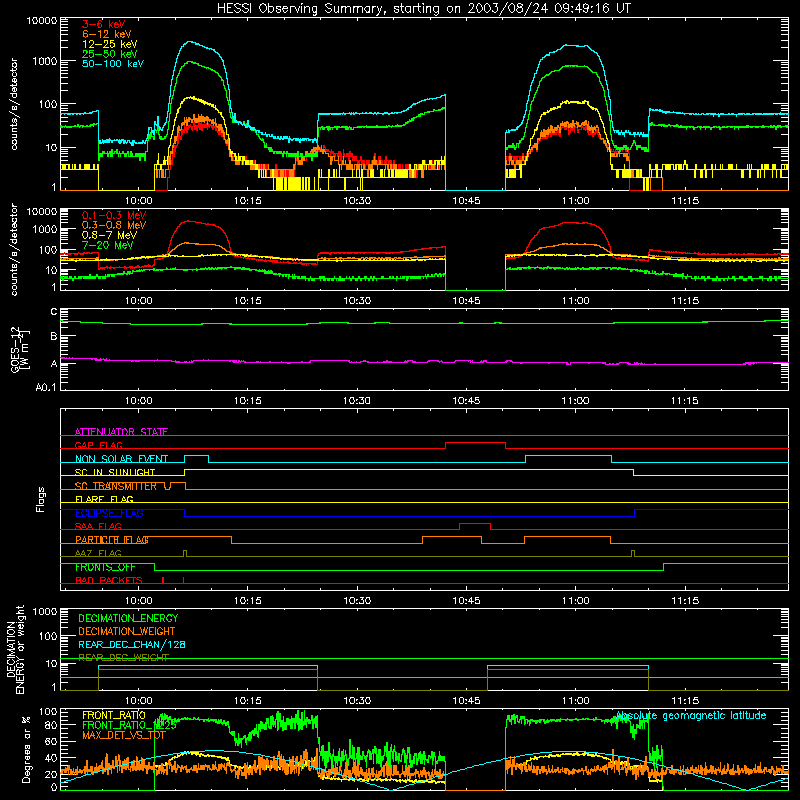
Task: Click the MAX_DET_VS_TOT legend label
Action: pyautogui.click(x=124, y=735)
